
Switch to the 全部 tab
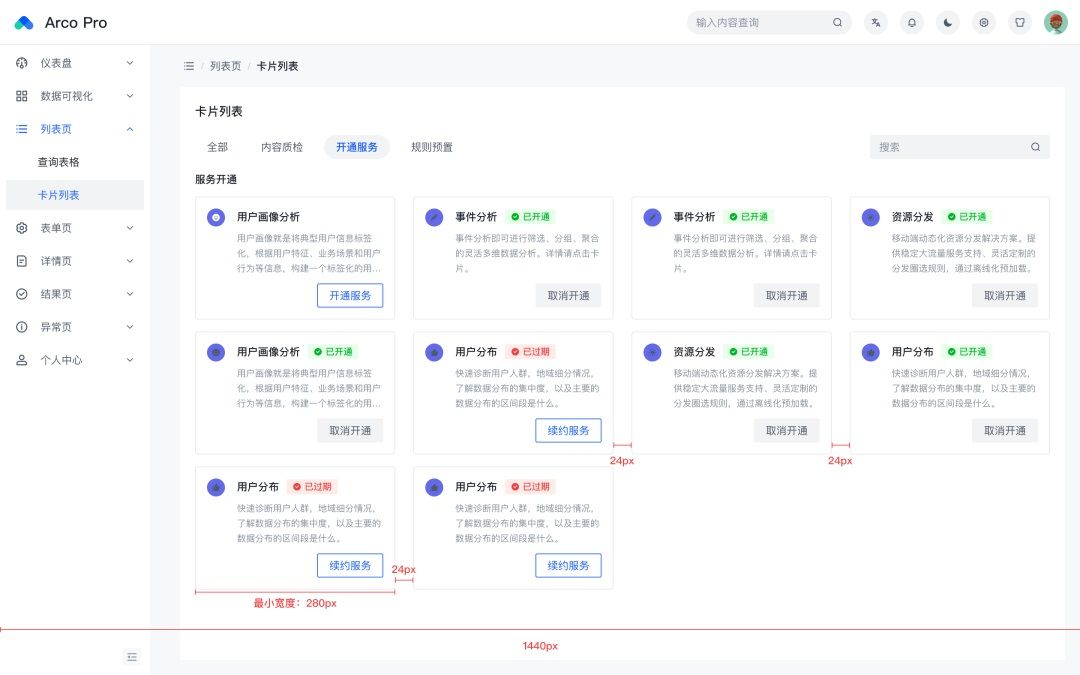(x=217, y=147)
